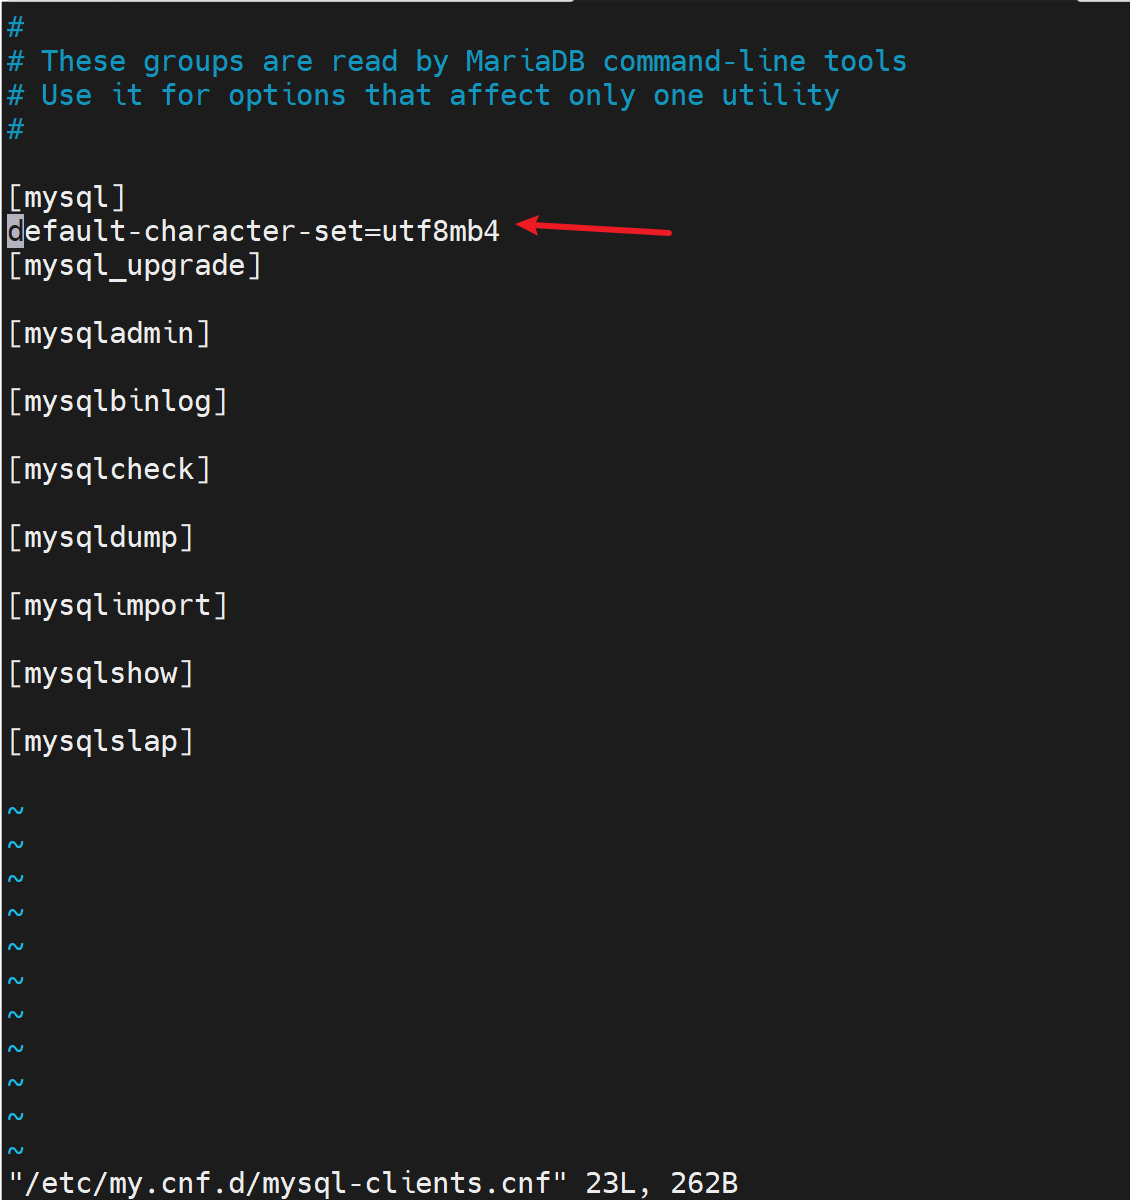The image size is (1130, 1200).
Task: Click the [mysqlshow] section header
Action: [101, 673]
